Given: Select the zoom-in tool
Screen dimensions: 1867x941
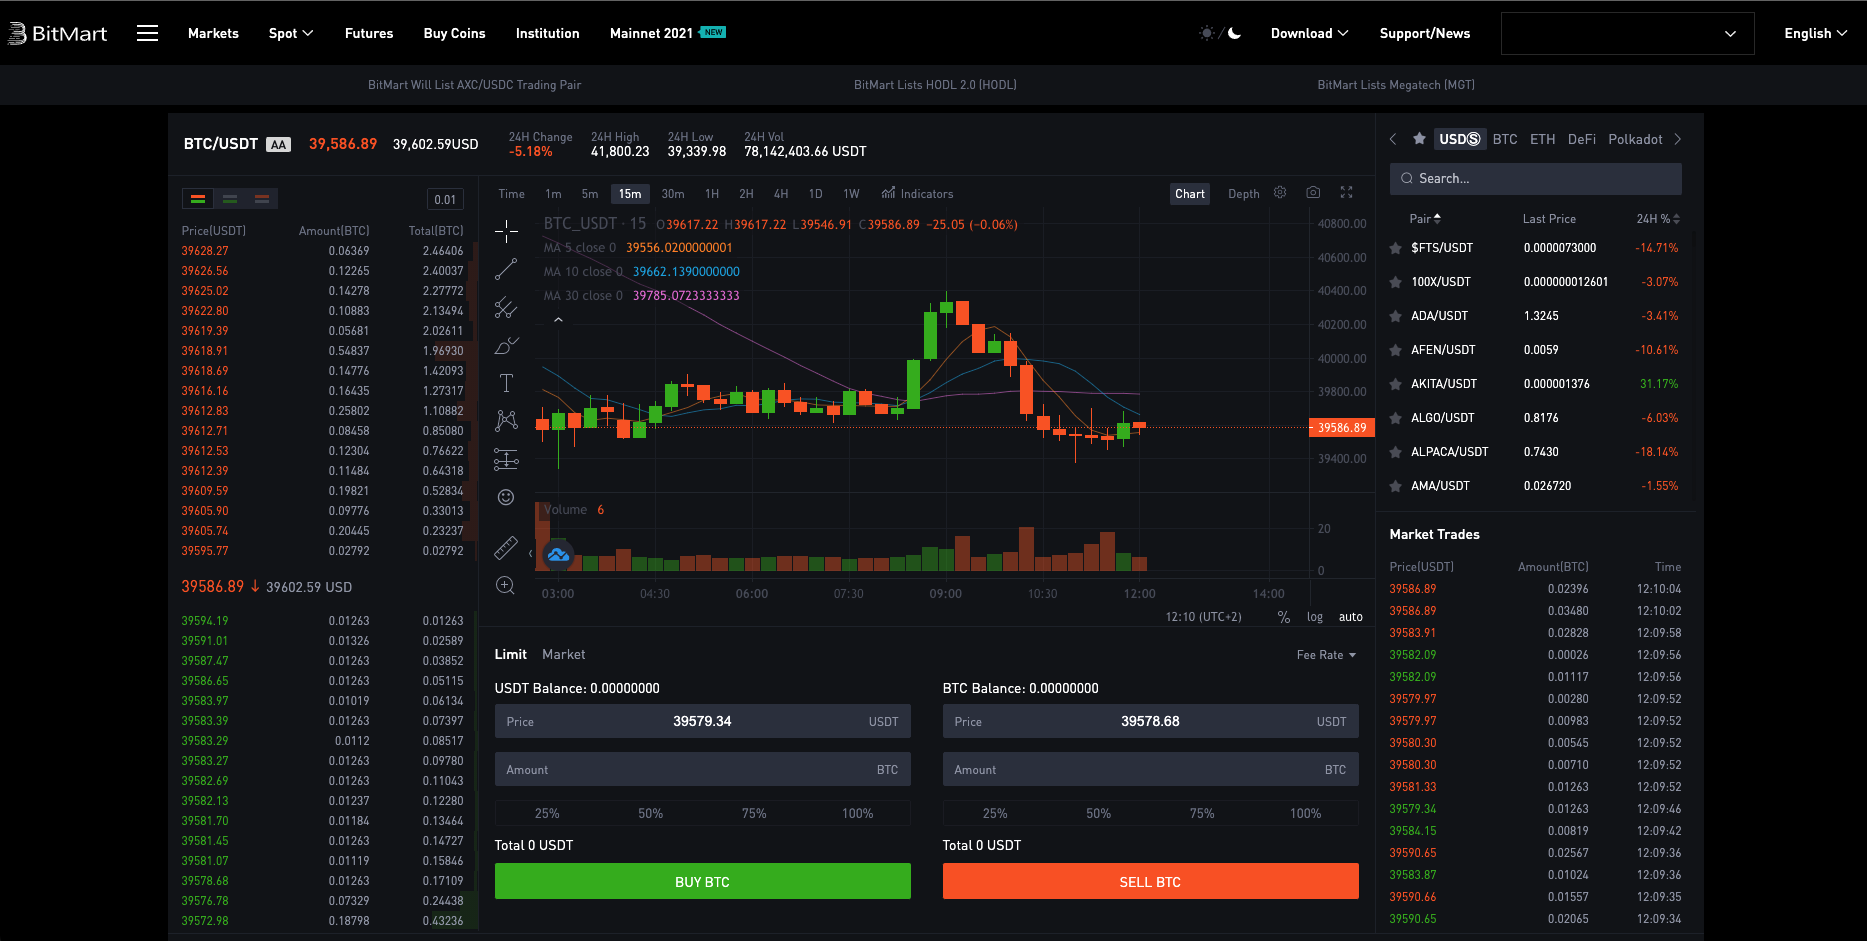Looking at the screenshot, I should pyautogui.click(x=506, y=585).
